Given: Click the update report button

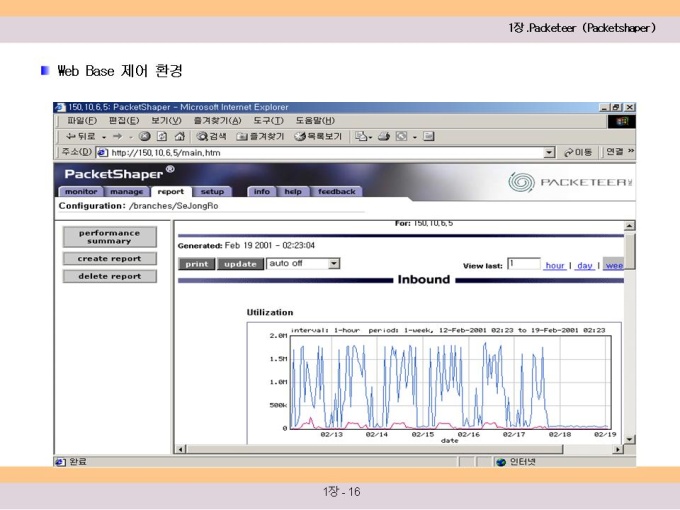Looking at the screenshot, I should [x=240, y=264].
